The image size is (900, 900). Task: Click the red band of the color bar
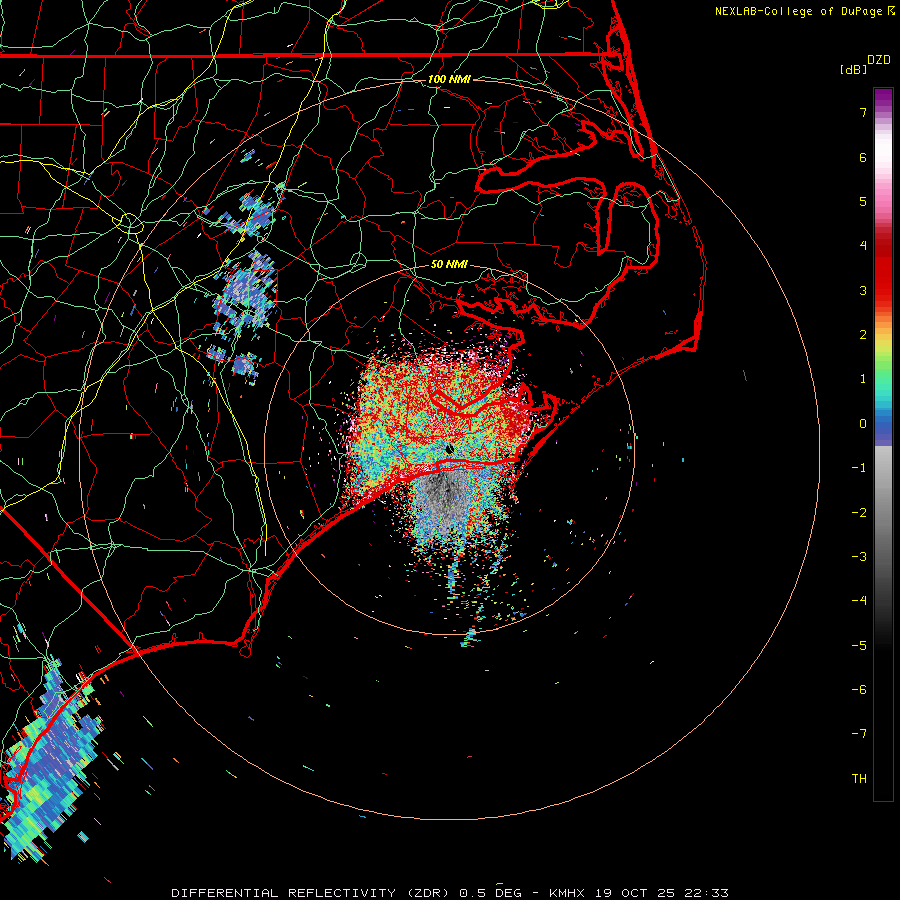pyautogui.click(x=883, y=270)
